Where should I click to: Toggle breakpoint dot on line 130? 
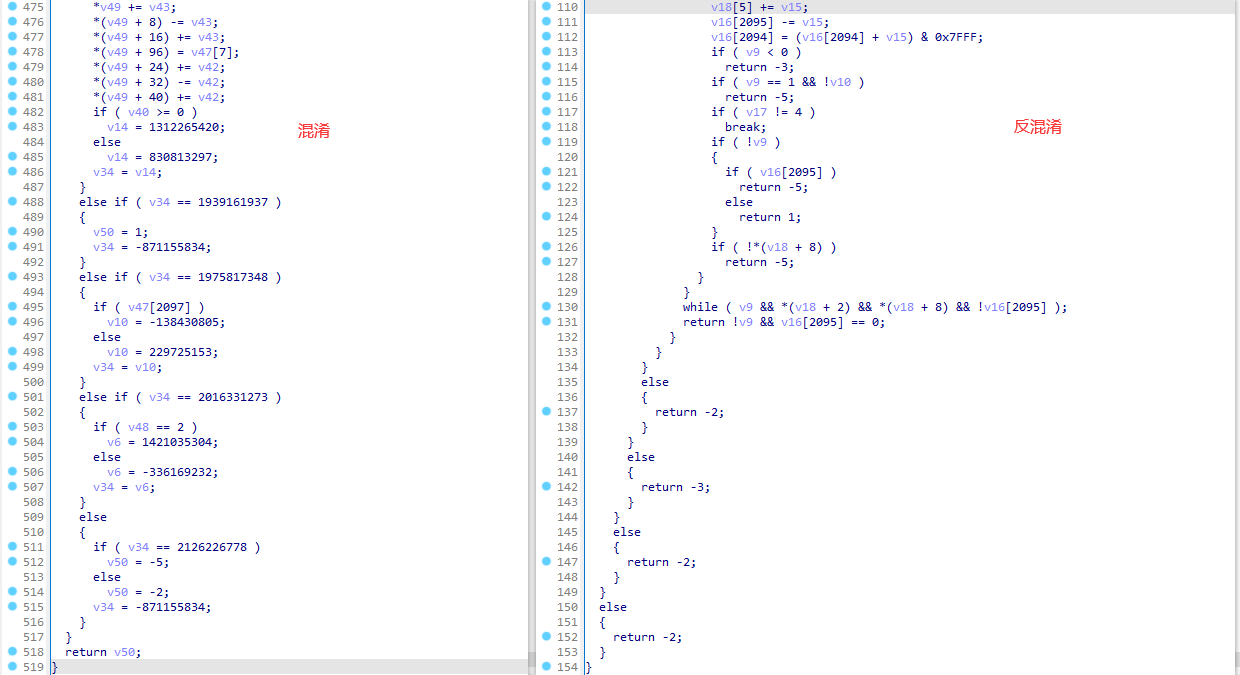[x=546, y=307]
